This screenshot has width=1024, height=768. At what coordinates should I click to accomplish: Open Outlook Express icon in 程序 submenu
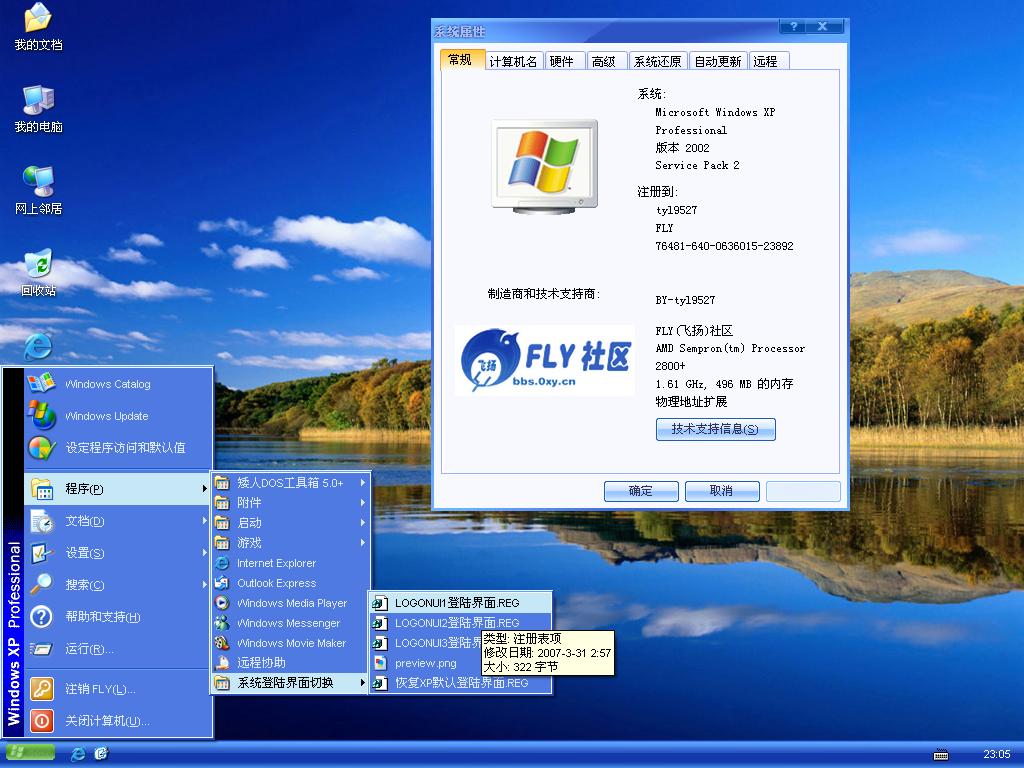223,583
